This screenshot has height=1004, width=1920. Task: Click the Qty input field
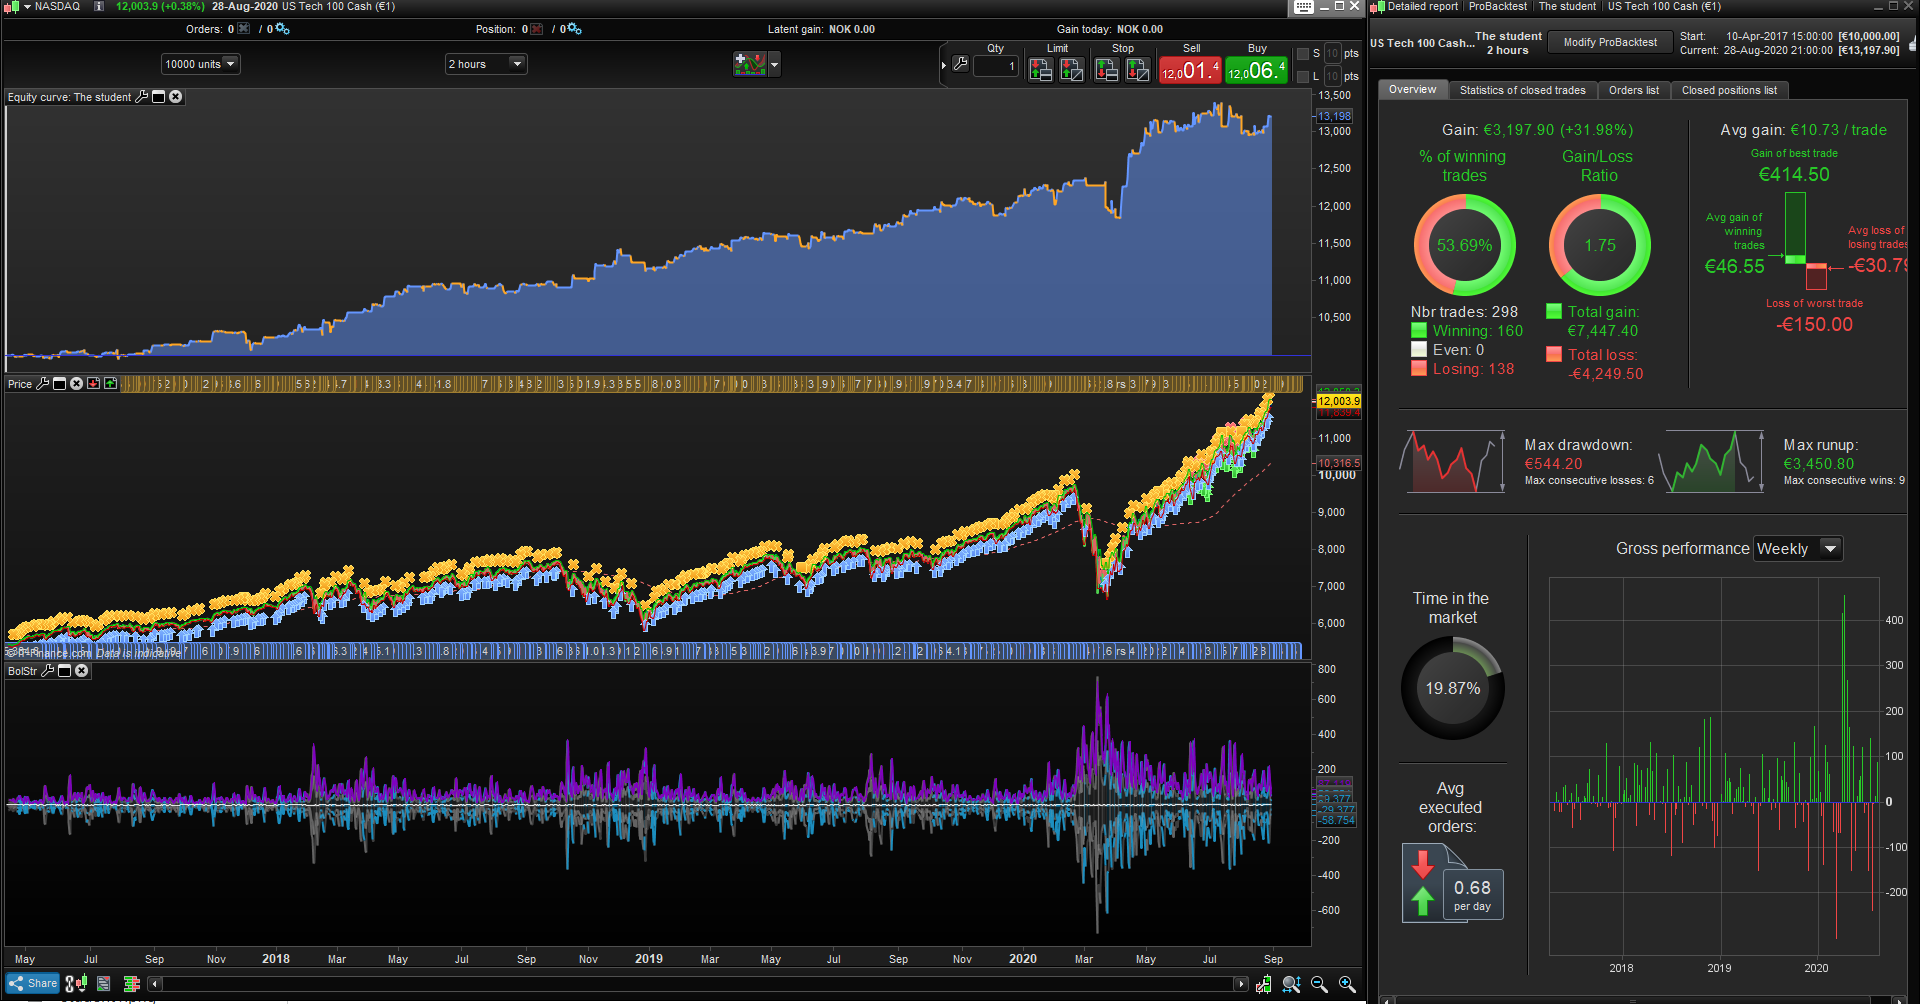tap(995, 67)
